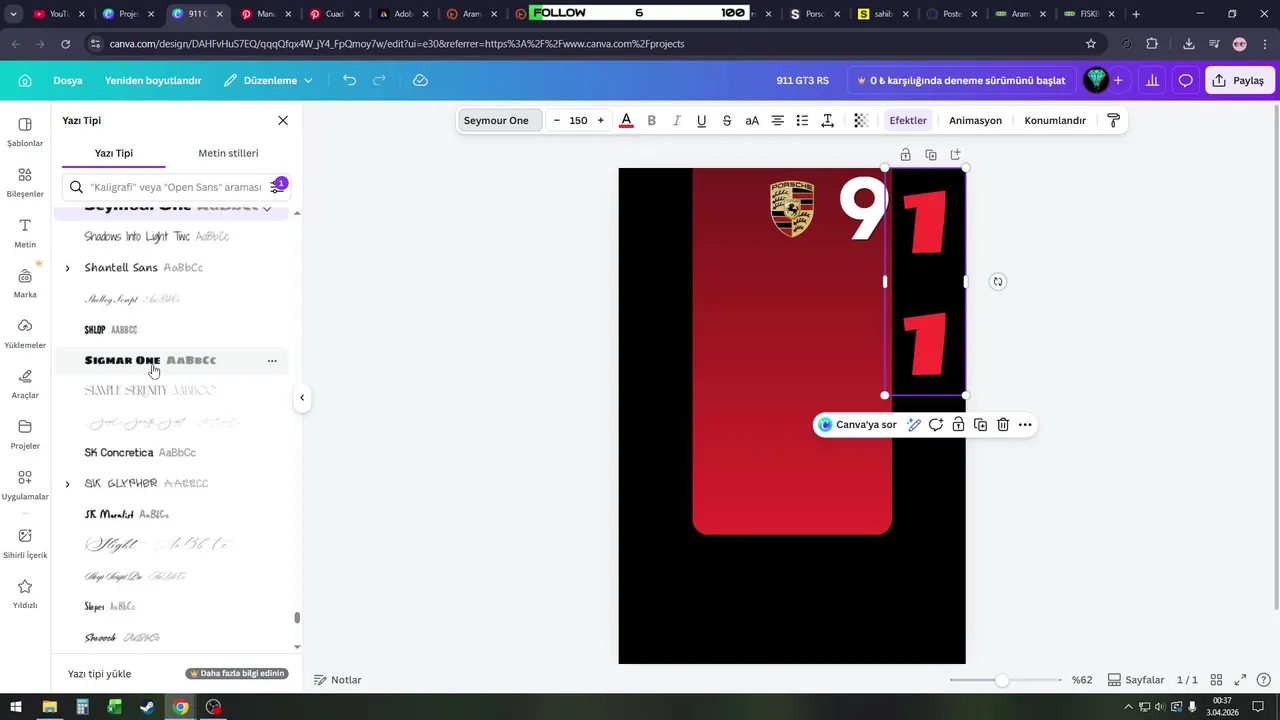Open the Düzenleme mode dropdown
Viewport: 1280px width, 720px height.
click(x=268, y=80)
